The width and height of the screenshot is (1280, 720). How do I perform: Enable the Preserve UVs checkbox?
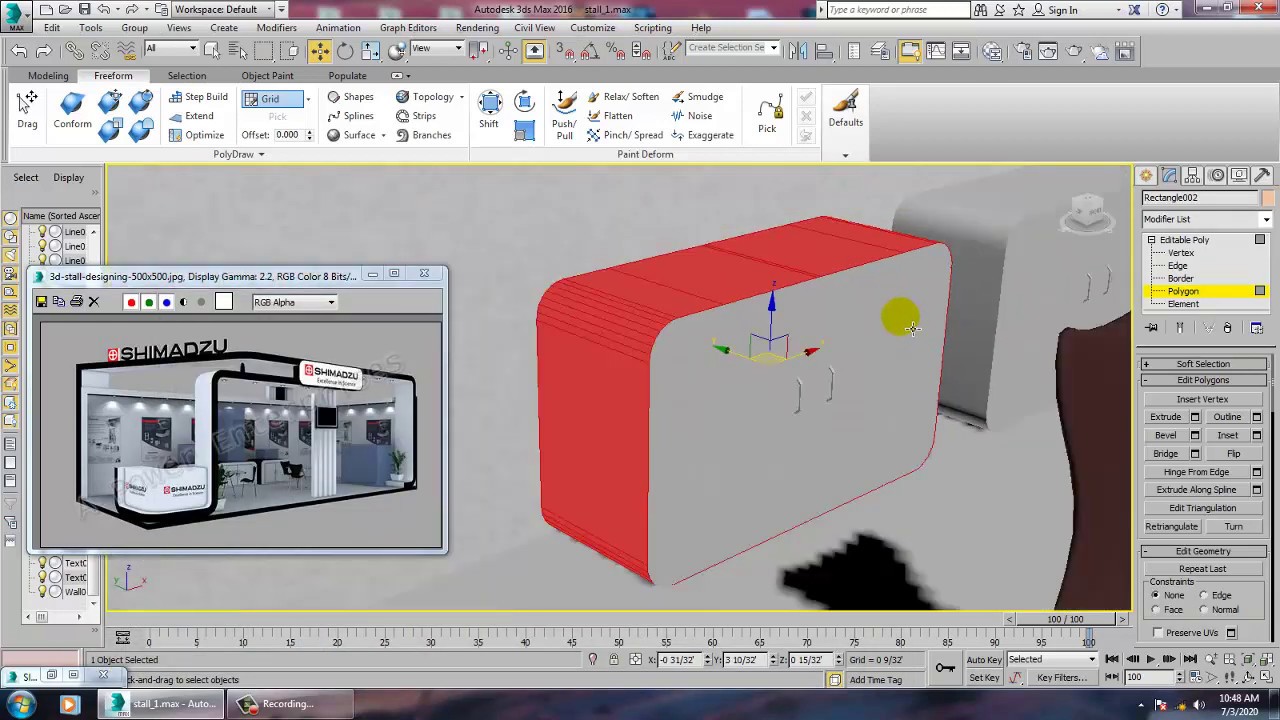[x=1158, y=633]
